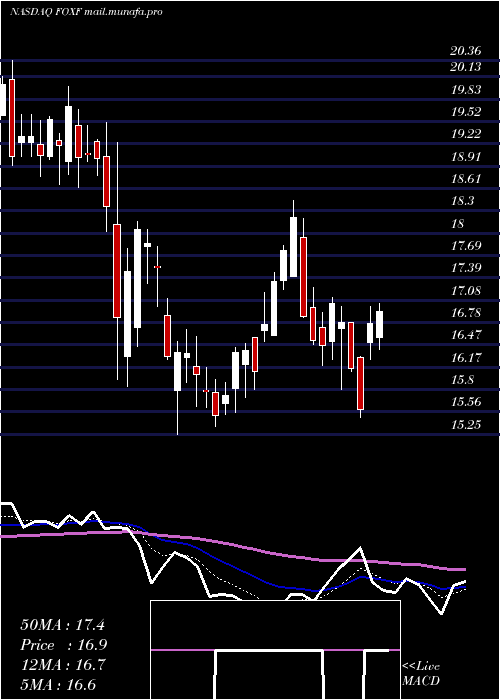The width and height of the screenshot is (500, 700).
Task: Click the pink 50MA line in lower panel
Action: coord(232,545)
